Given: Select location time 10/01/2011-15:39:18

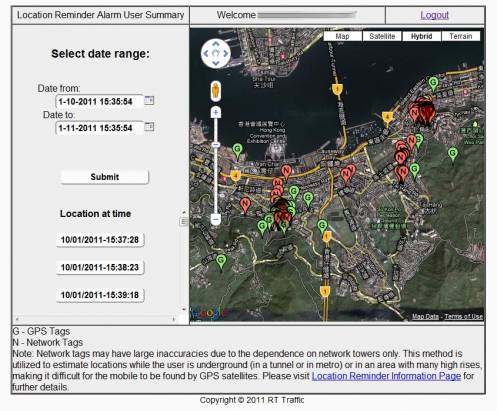Looking at the screenshot, I should [x=100, y=295].
